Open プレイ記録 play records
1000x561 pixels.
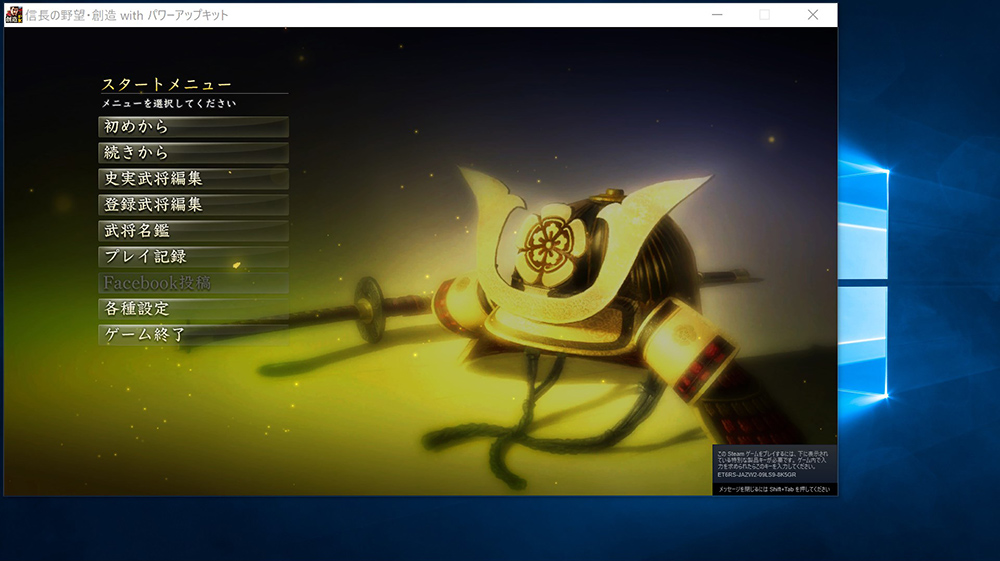tap(193, 257)
